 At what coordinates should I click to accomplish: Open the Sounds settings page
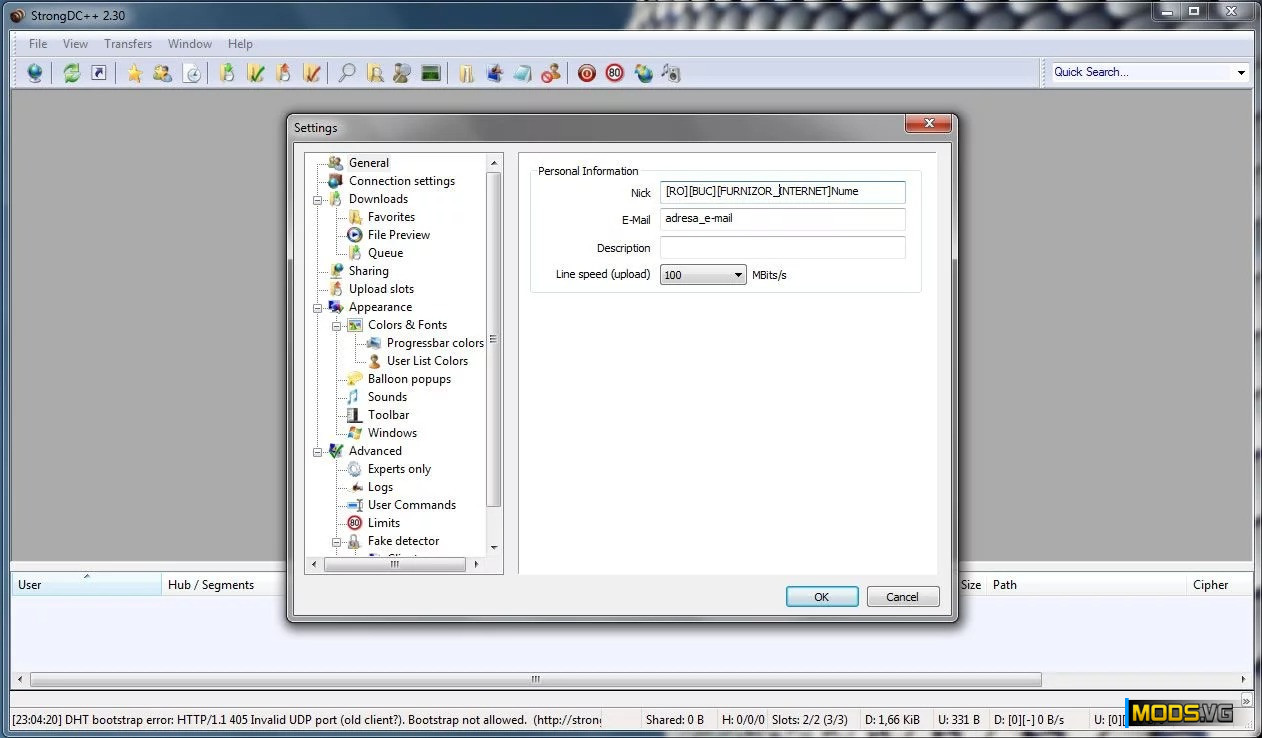387,397
